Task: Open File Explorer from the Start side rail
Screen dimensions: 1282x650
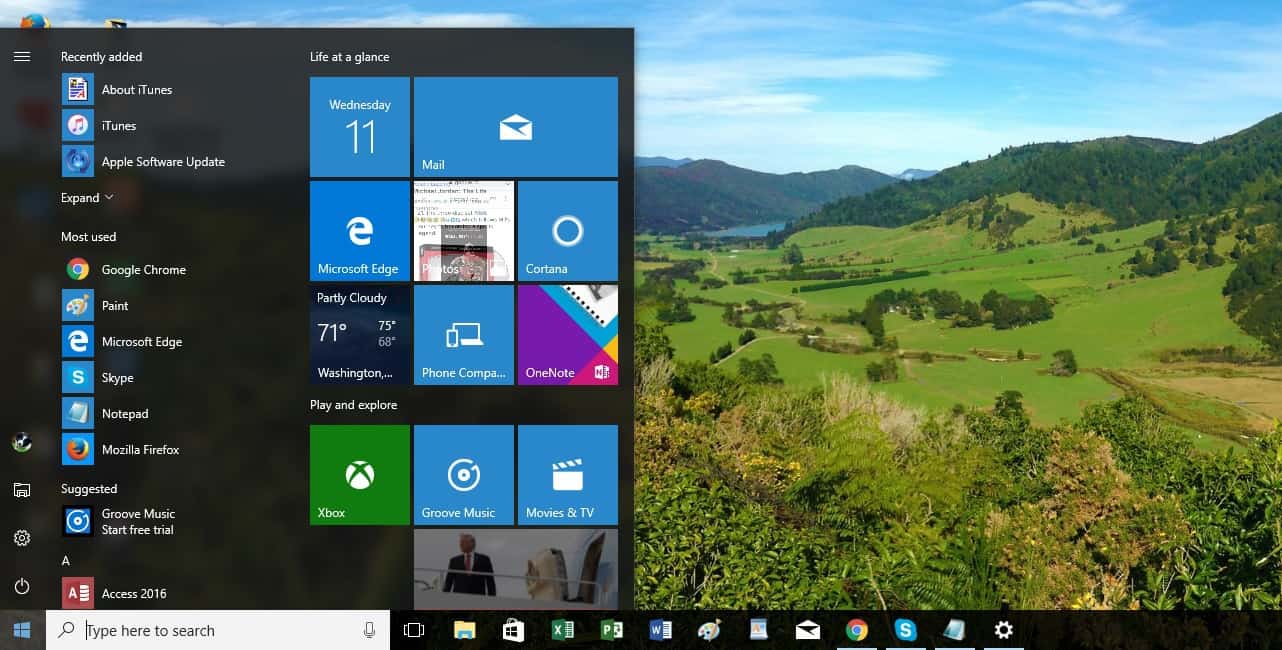Action: coord(22,490)
